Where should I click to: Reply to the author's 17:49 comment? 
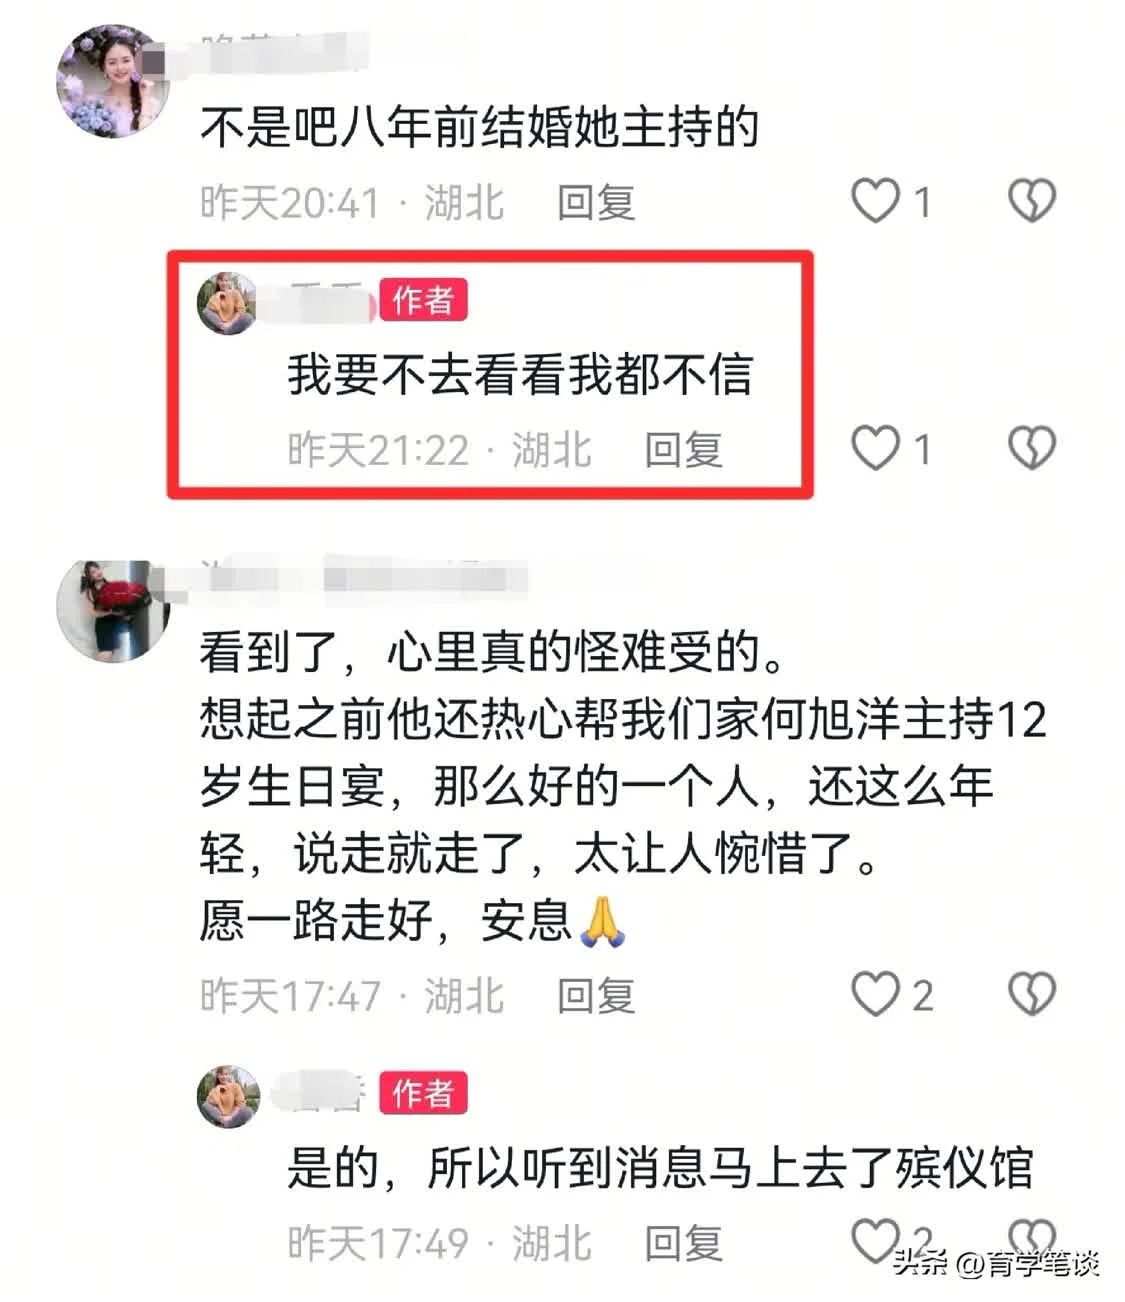click(x=683, y=1243)
